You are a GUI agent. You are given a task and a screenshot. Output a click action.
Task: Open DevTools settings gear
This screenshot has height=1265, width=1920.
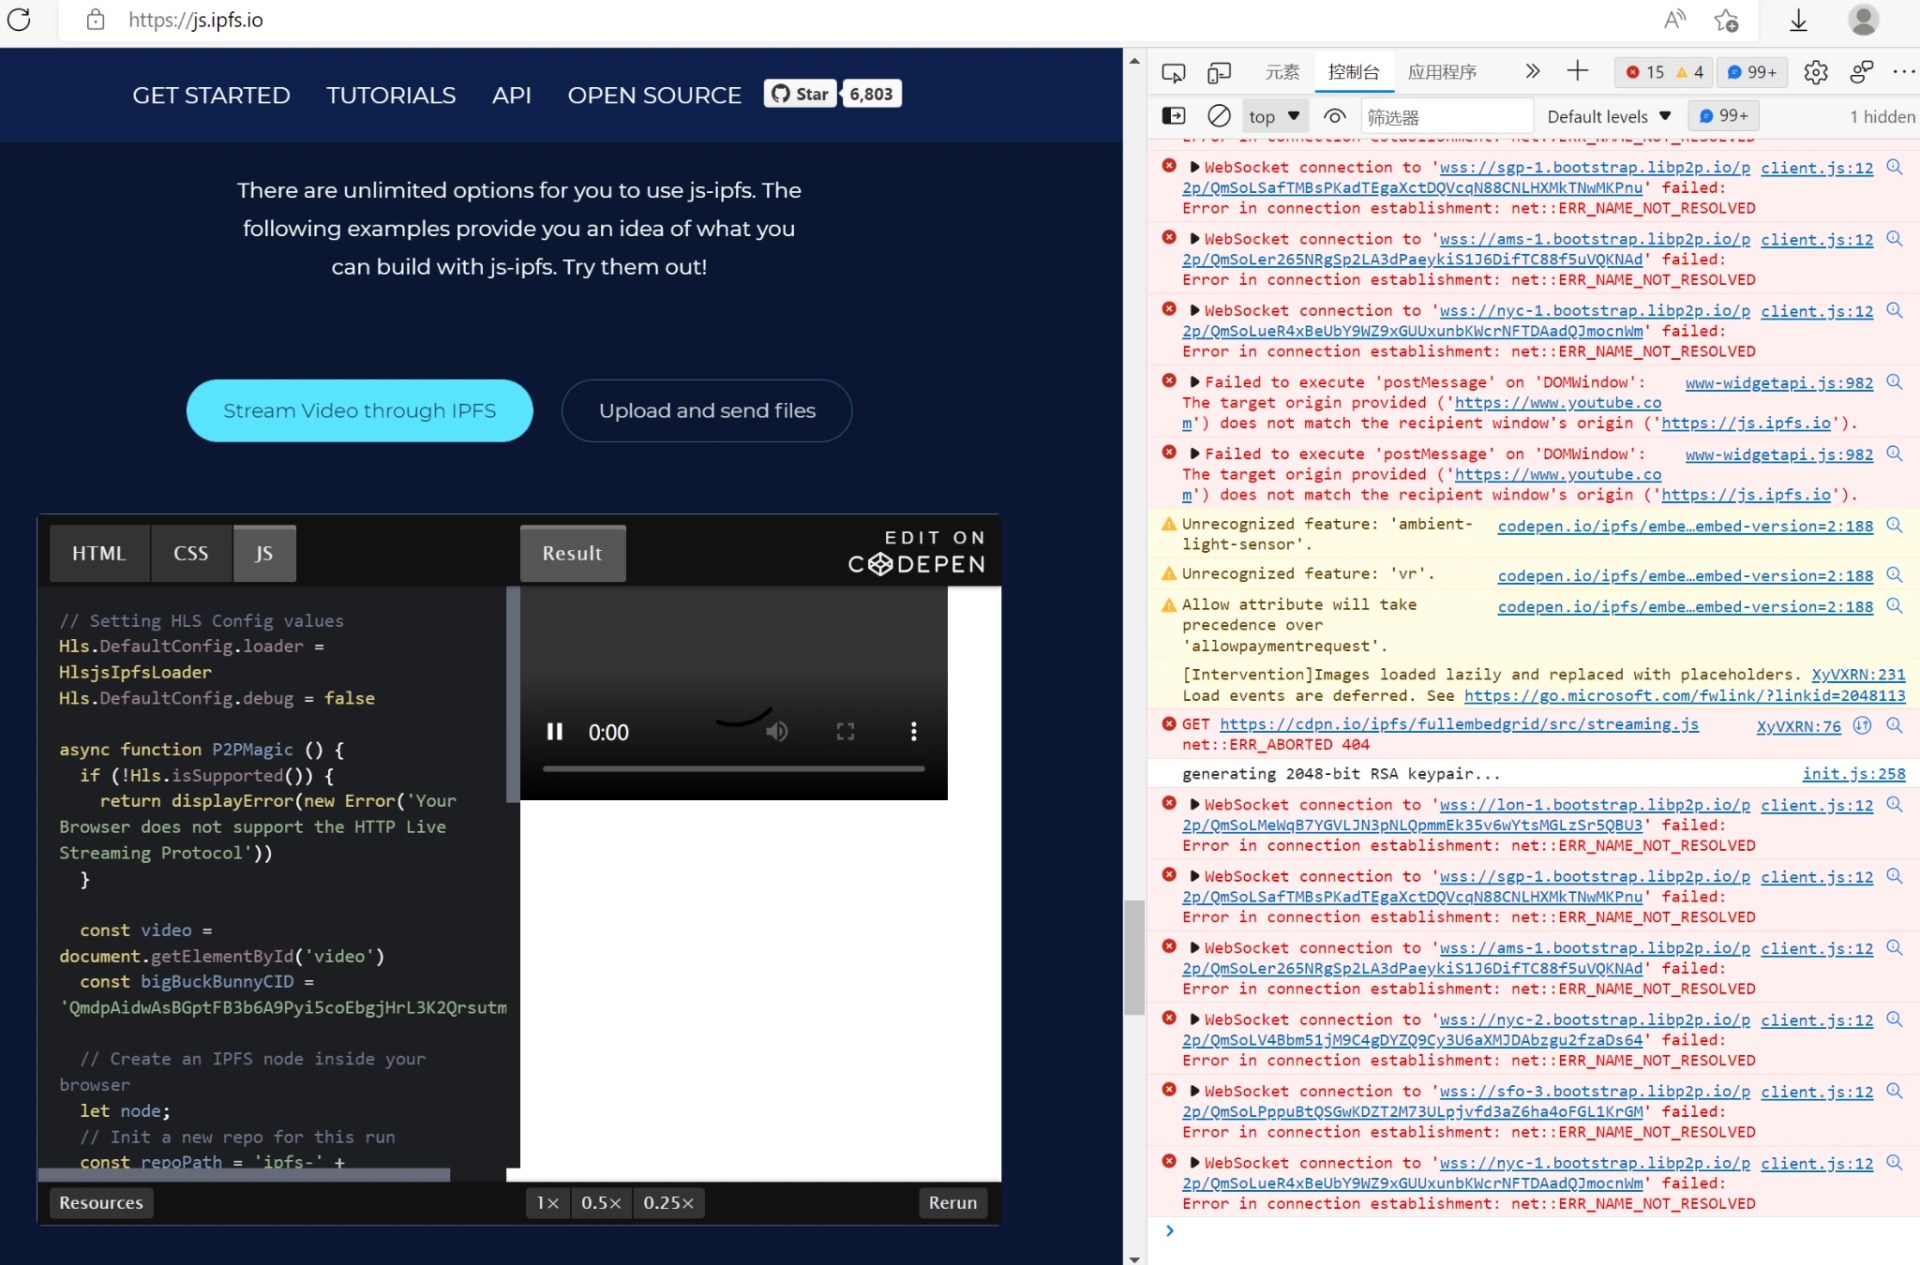pyautogui.click(x=1815, y=72)
